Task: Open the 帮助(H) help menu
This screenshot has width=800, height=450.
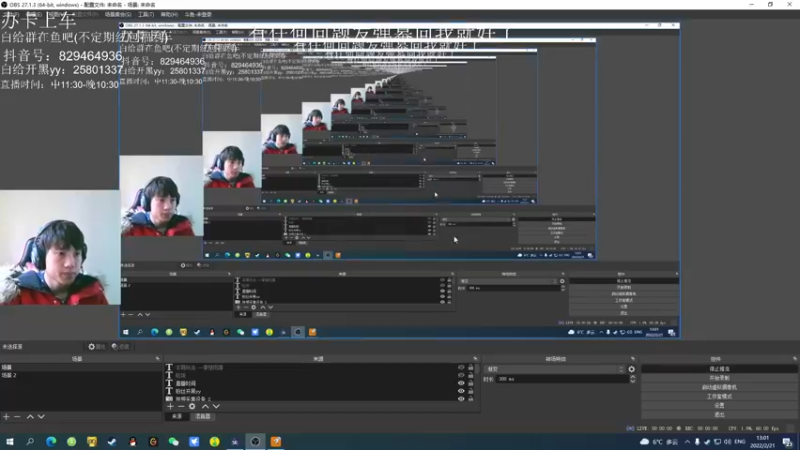Action: tap(169, 14)
